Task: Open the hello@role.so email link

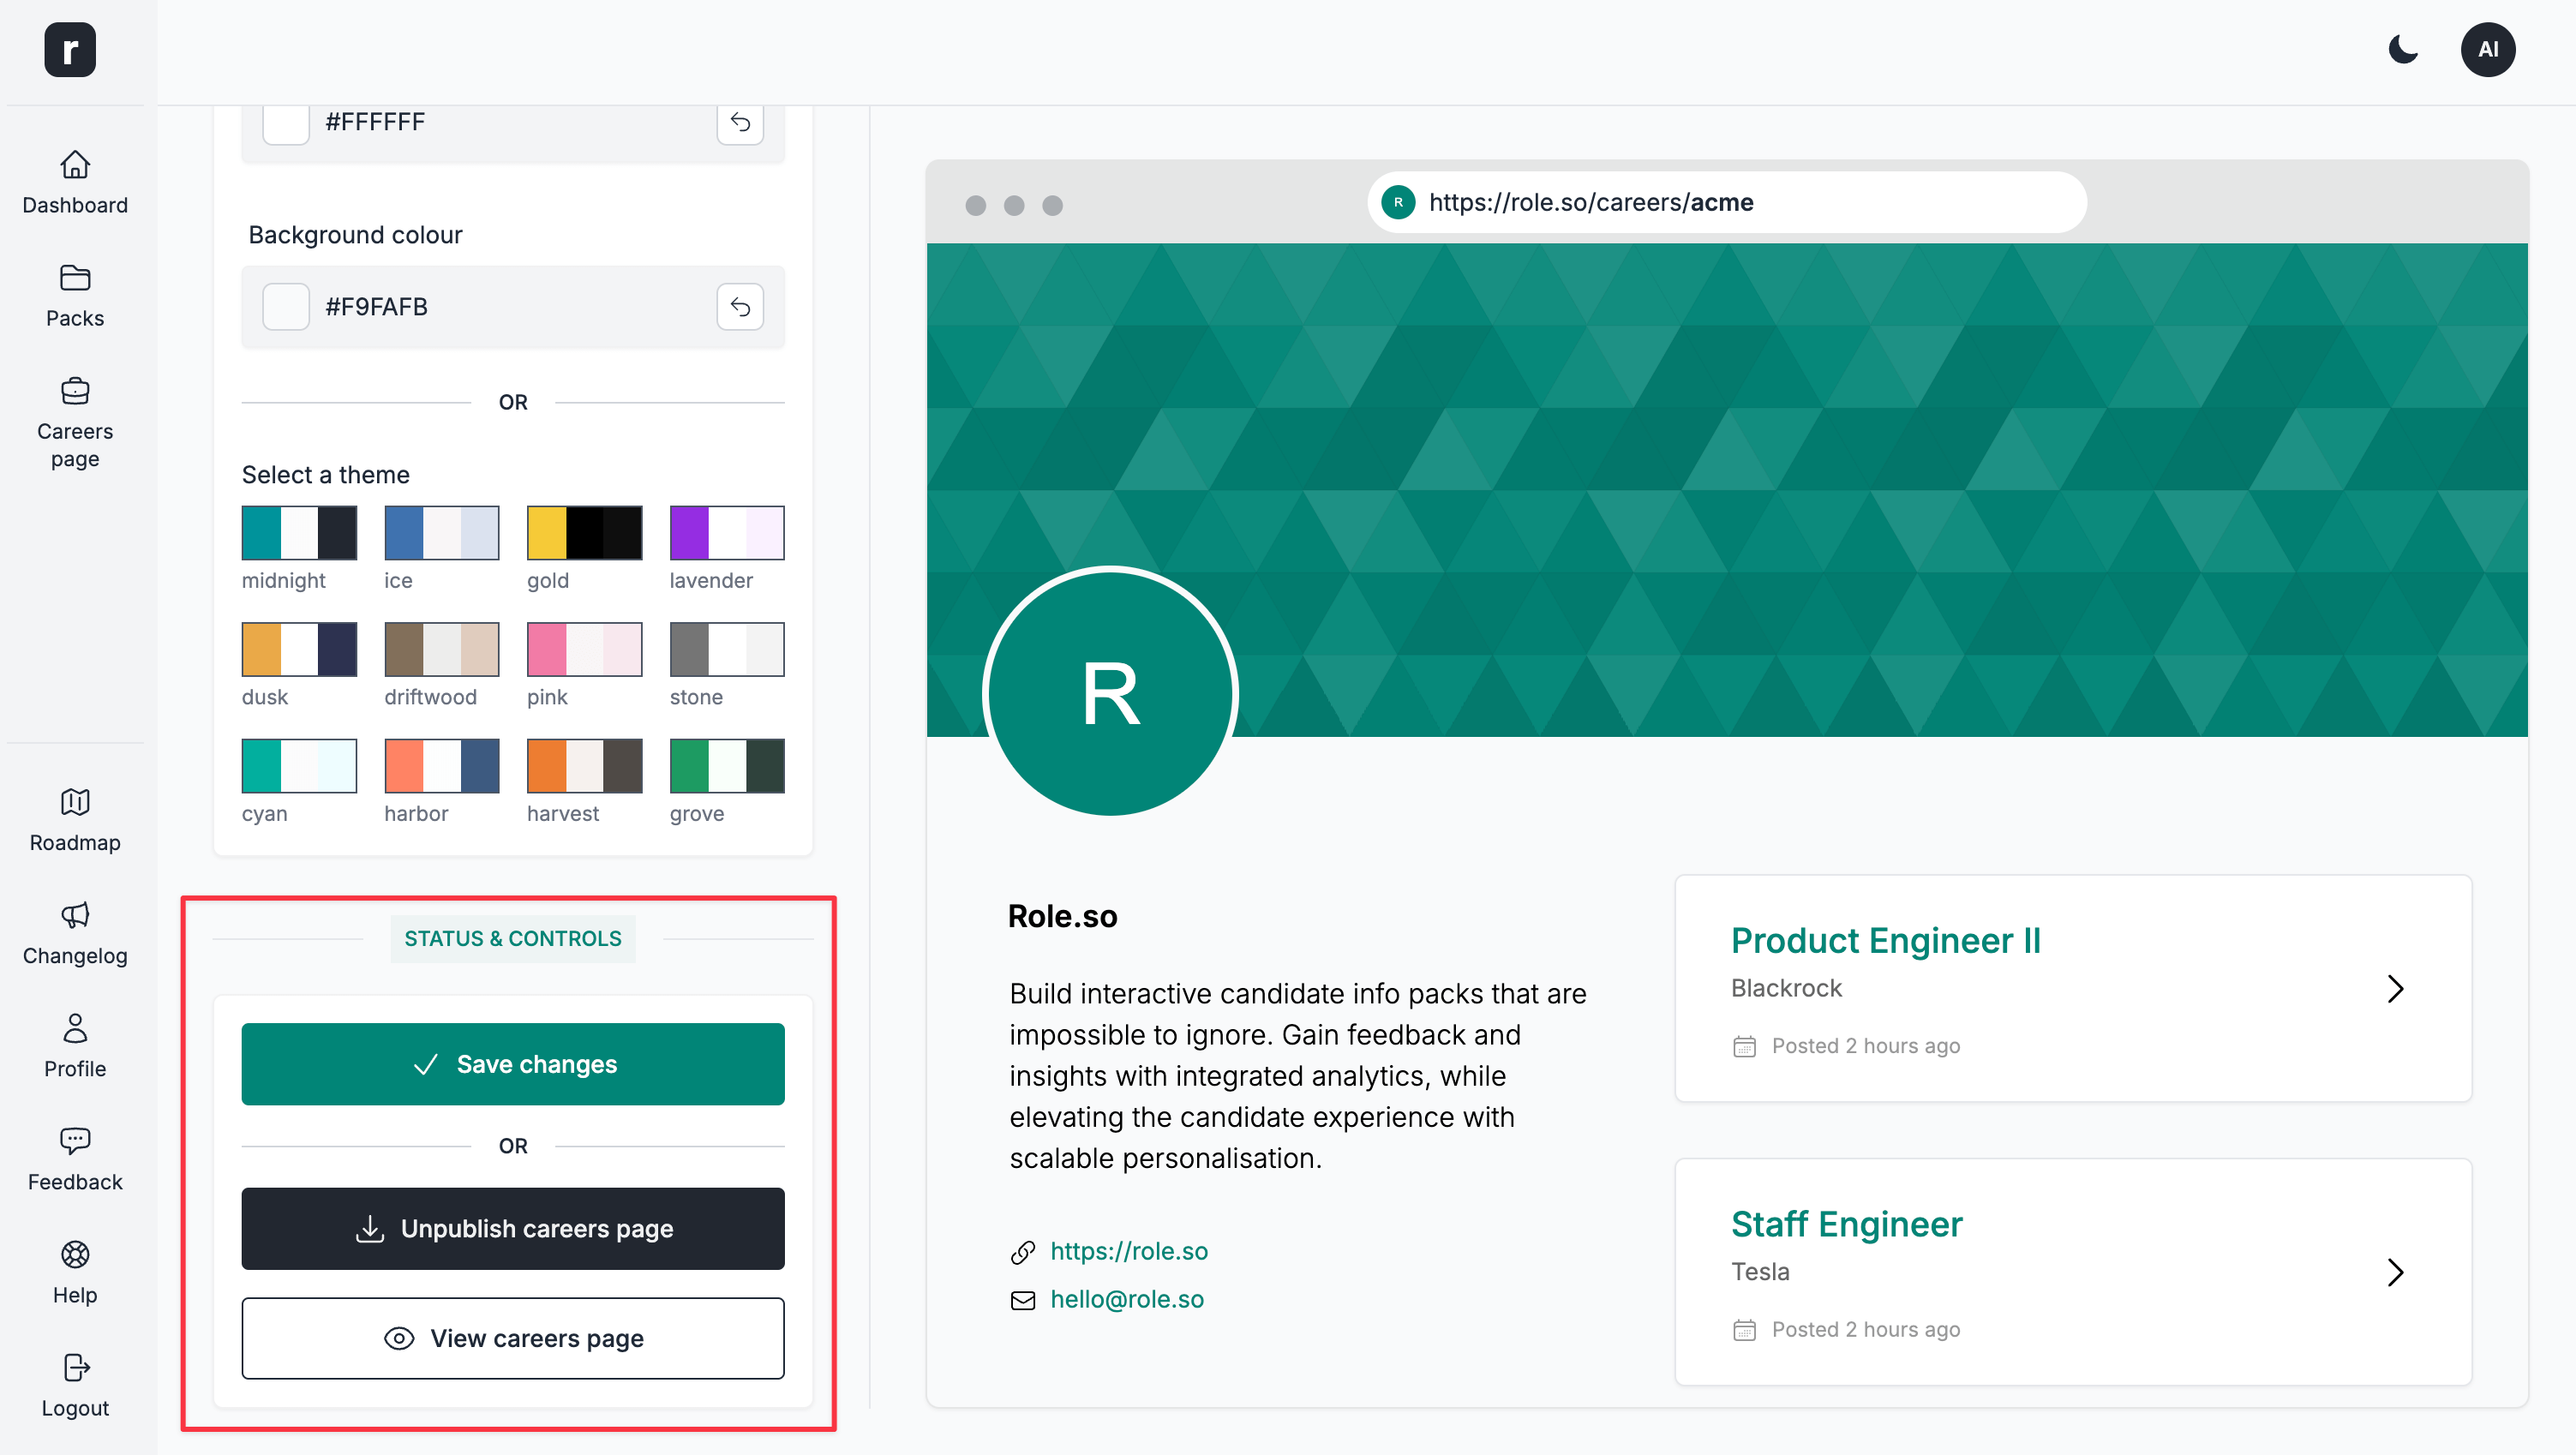Action: (1126, 1298)
